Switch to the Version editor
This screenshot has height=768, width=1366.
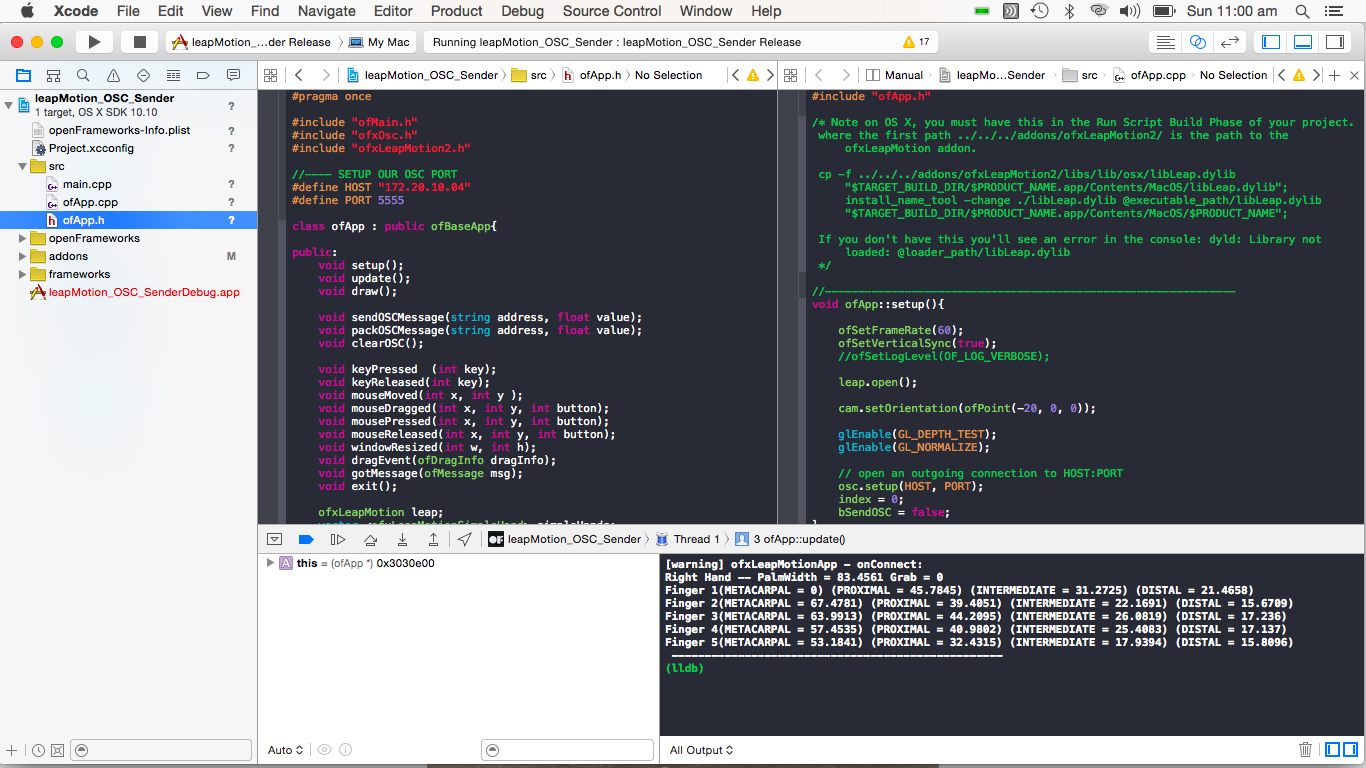pos(1230,42)
